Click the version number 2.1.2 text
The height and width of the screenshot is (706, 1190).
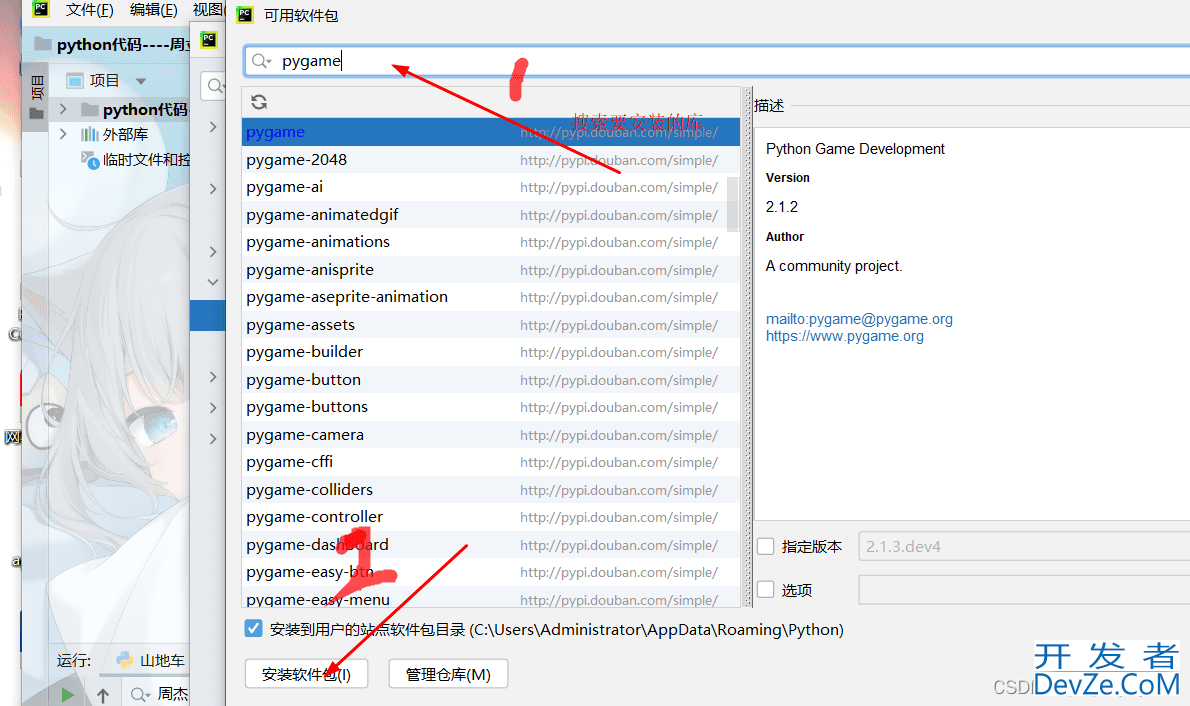click(782, 206)
